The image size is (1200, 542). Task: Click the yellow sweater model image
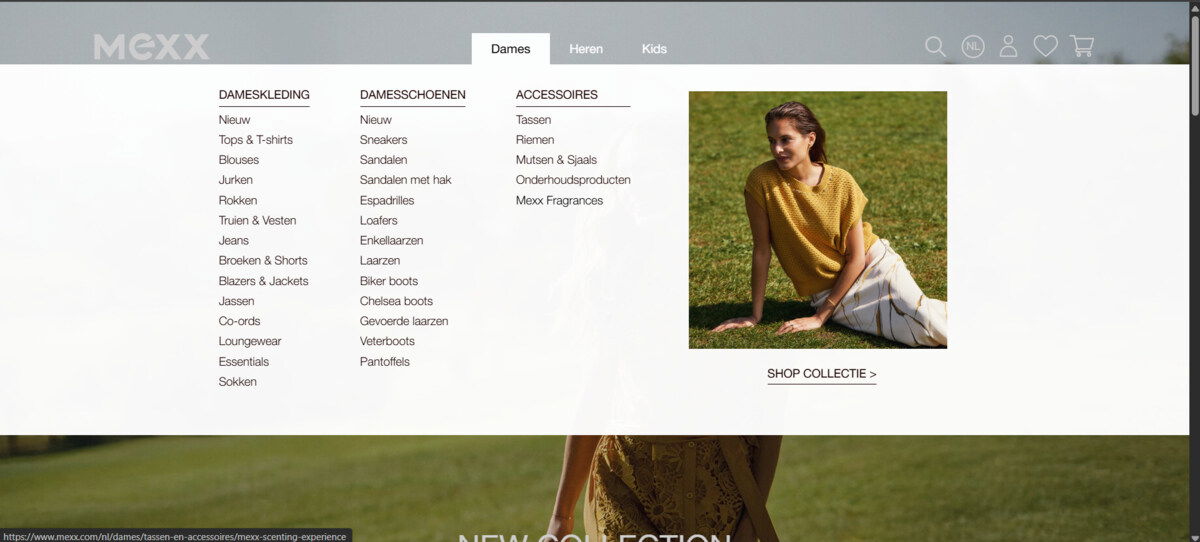click(x=817, y=220)
